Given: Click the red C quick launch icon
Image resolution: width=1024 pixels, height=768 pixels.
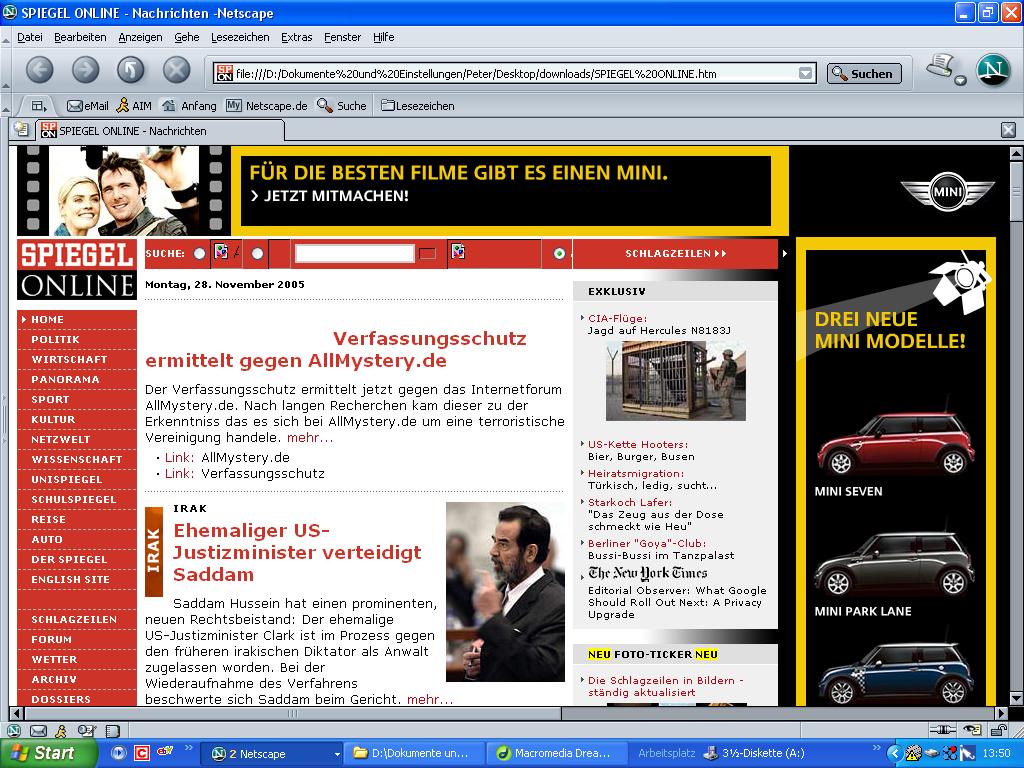Looking at the screenshot, I should [x=142, y=753].
